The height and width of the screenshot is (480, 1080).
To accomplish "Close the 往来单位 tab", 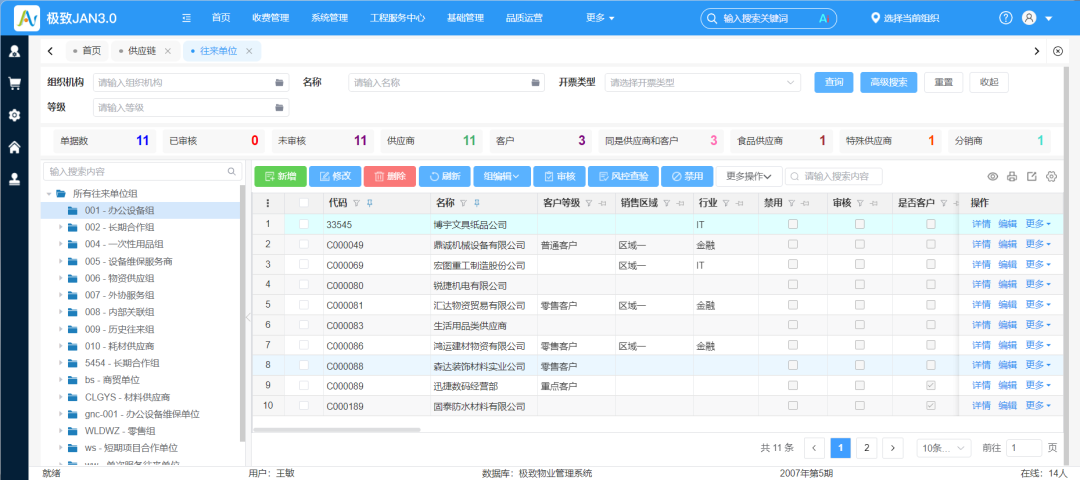I will tap(249, 51).
